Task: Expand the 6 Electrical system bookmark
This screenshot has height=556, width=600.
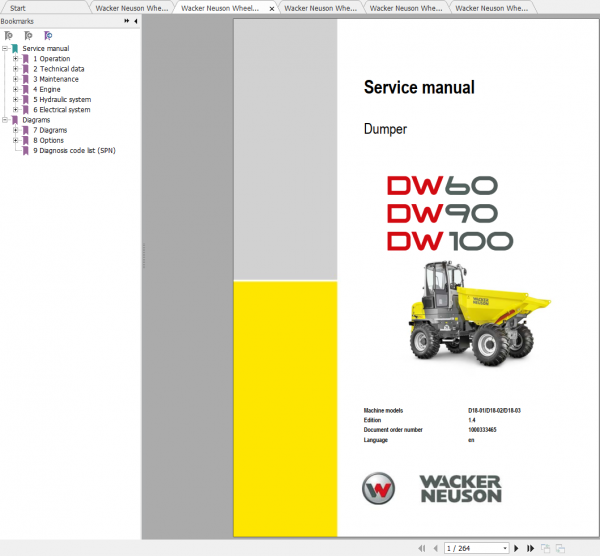Action: (16, 110)
